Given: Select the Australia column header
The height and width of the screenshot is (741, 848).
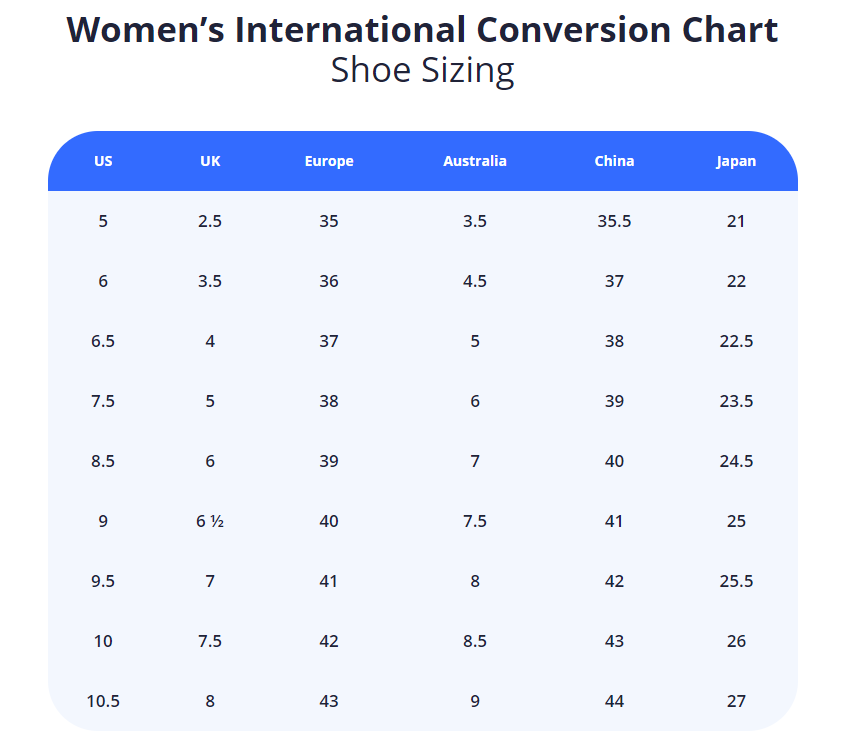Looking at the screenshot, I should coord(475,161).
